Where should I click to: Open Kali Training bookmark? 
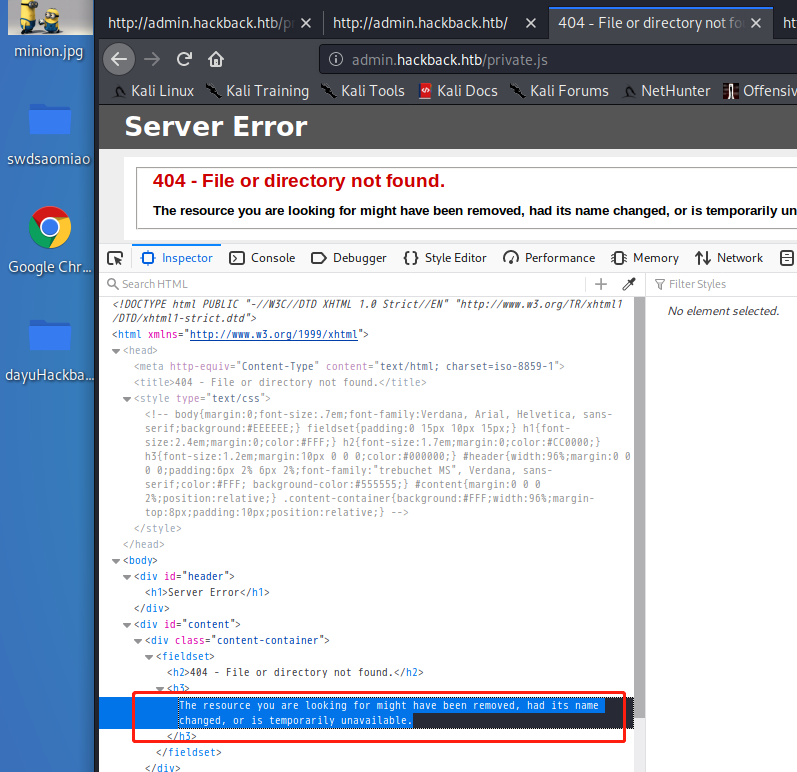[257, 91]
